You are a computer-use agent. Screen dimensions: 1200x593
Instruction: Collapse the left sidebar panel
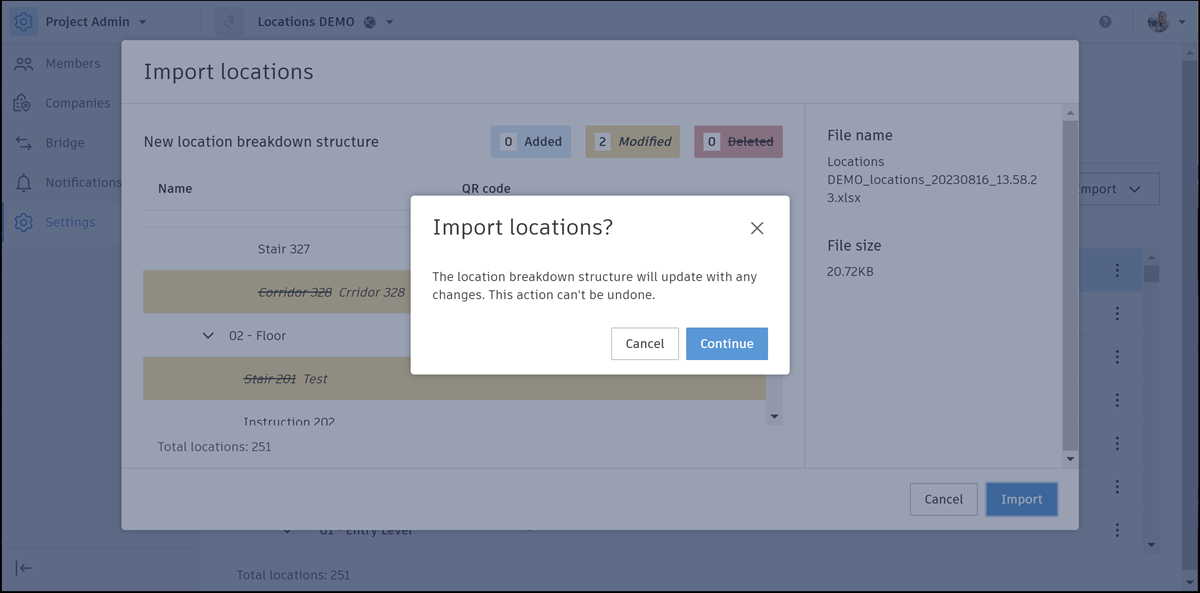click(24, 568)
